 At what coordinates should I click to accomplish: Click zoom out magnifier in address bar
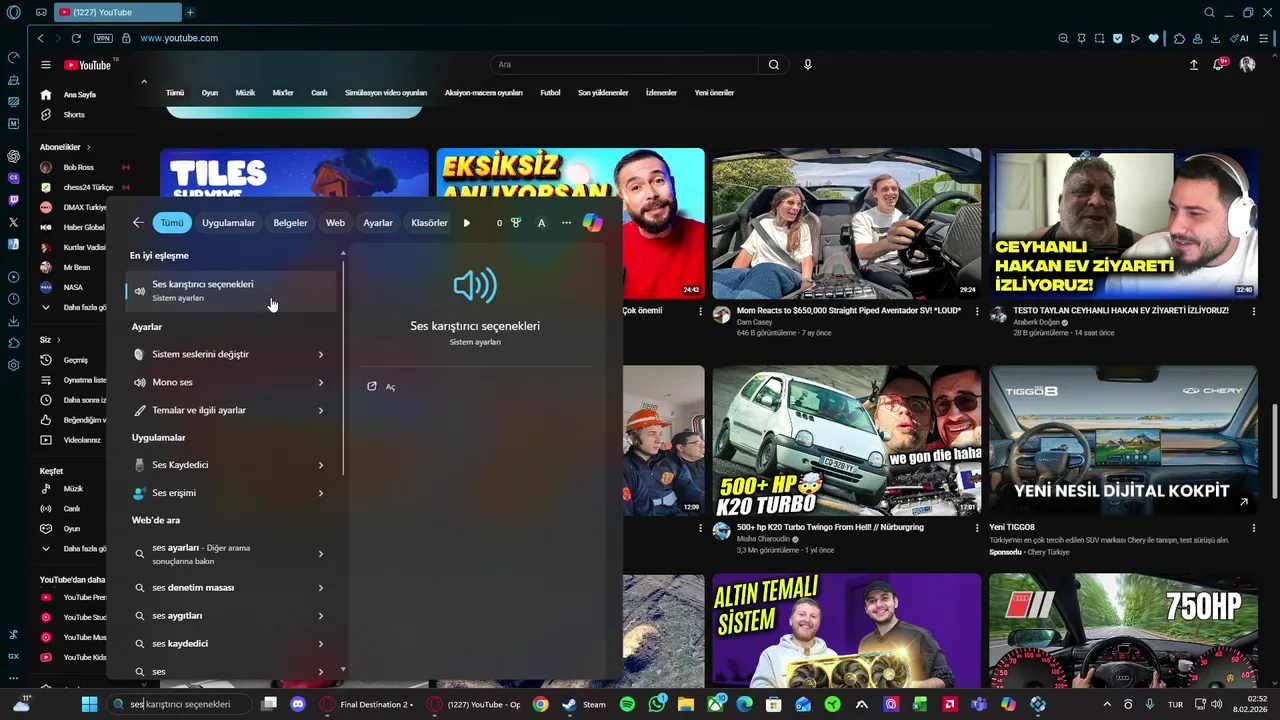(1063, 38)
